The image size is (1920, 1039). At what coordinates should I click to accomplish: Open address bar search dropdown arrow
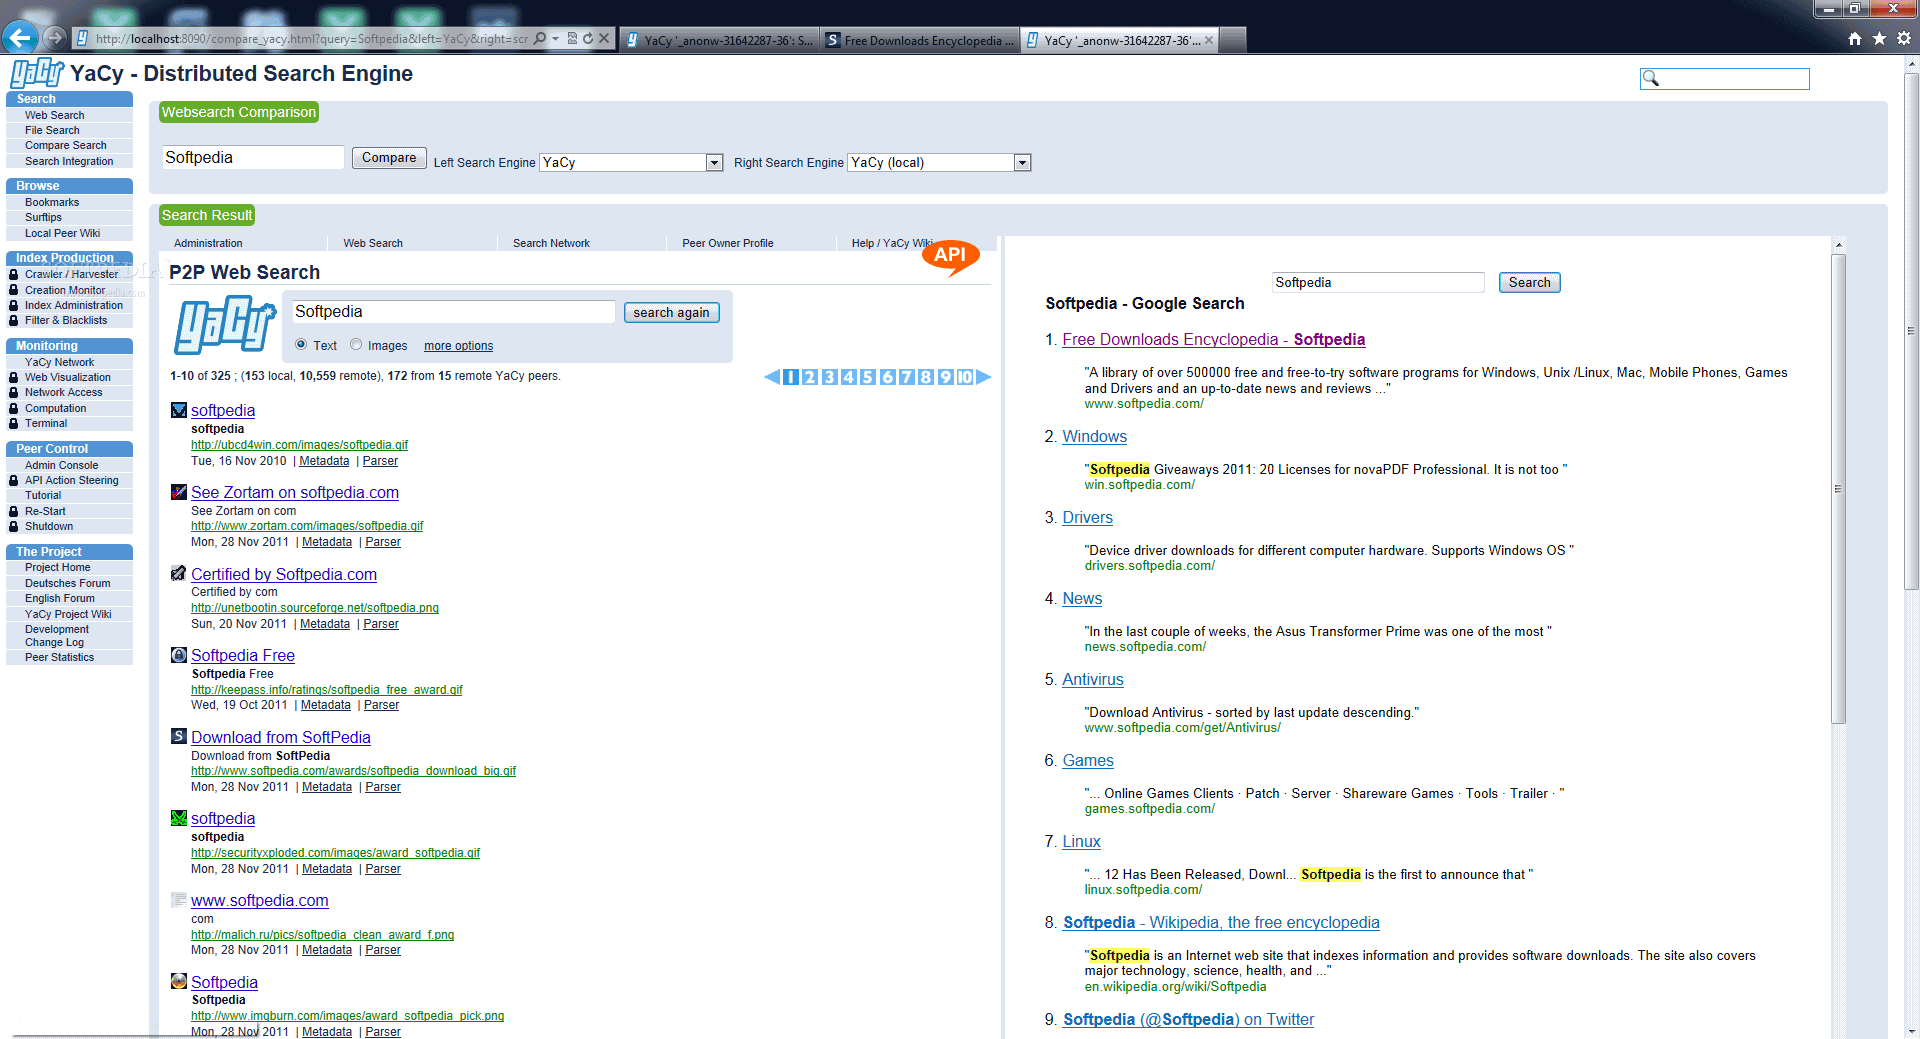555,38
